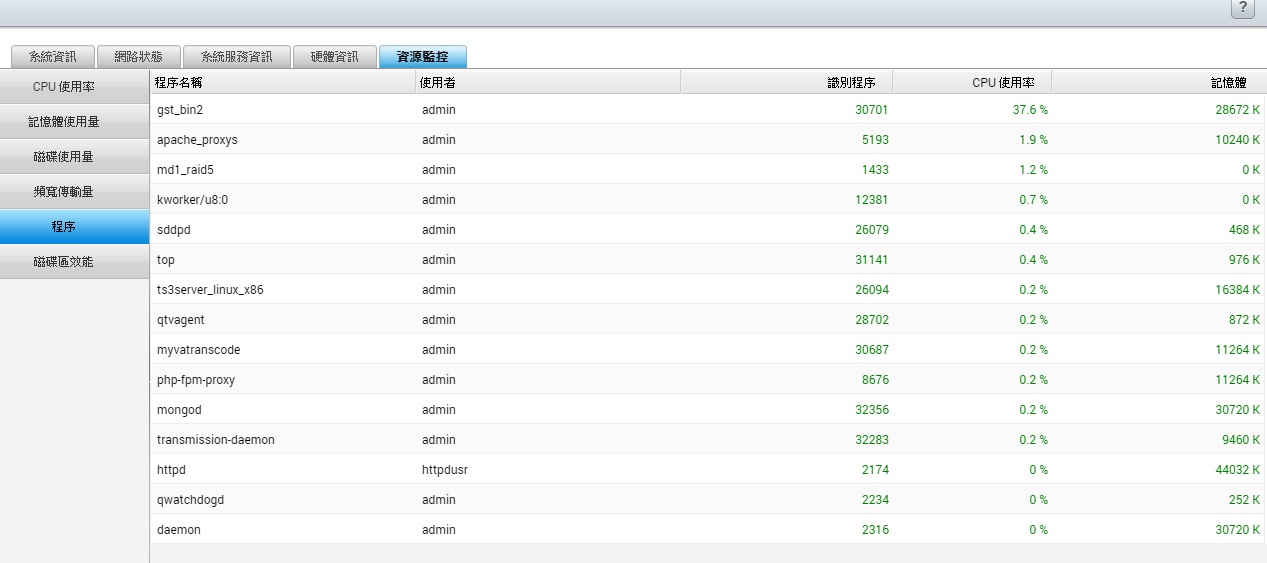Select the qwatchdogd process row
1267x563 pixels.
click(707, 499)
